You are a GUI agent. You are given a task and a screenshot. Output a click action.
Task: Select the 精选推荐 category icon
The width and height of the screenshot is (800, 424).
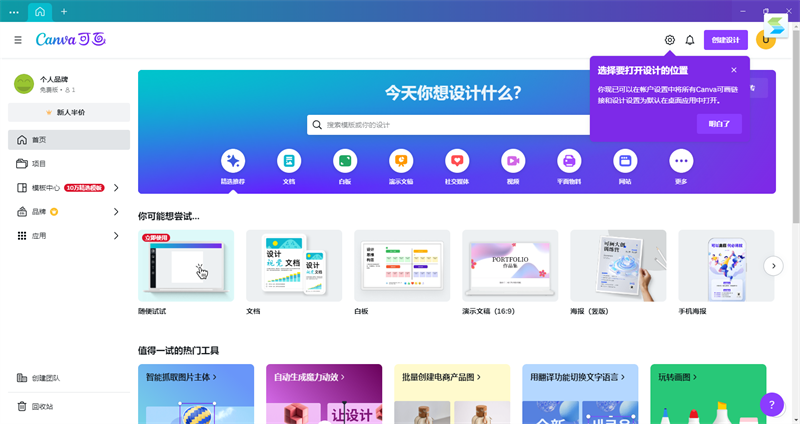tap(233, 161)
